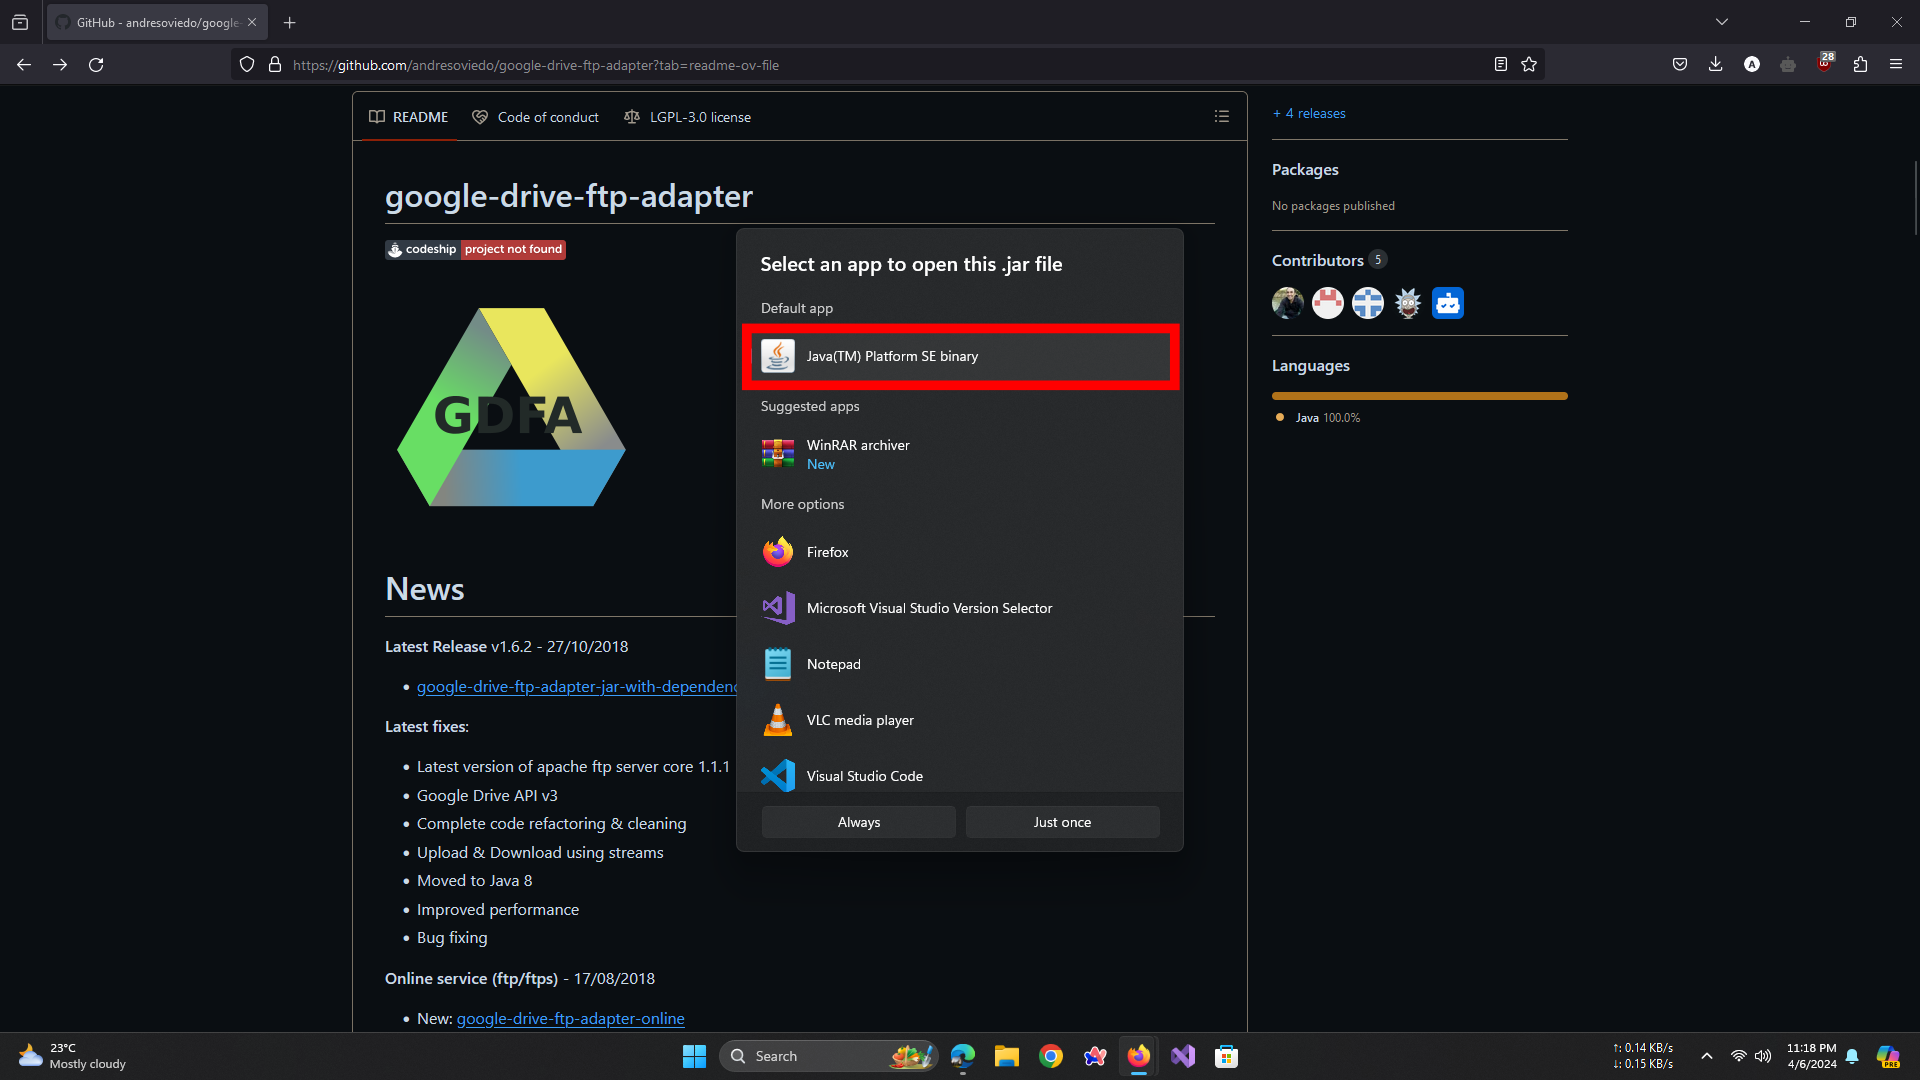This screenshot has height=1080, width=1920.
Task: Open google-drive-ftp-adapter-online link
Action: click(570, 1018)
